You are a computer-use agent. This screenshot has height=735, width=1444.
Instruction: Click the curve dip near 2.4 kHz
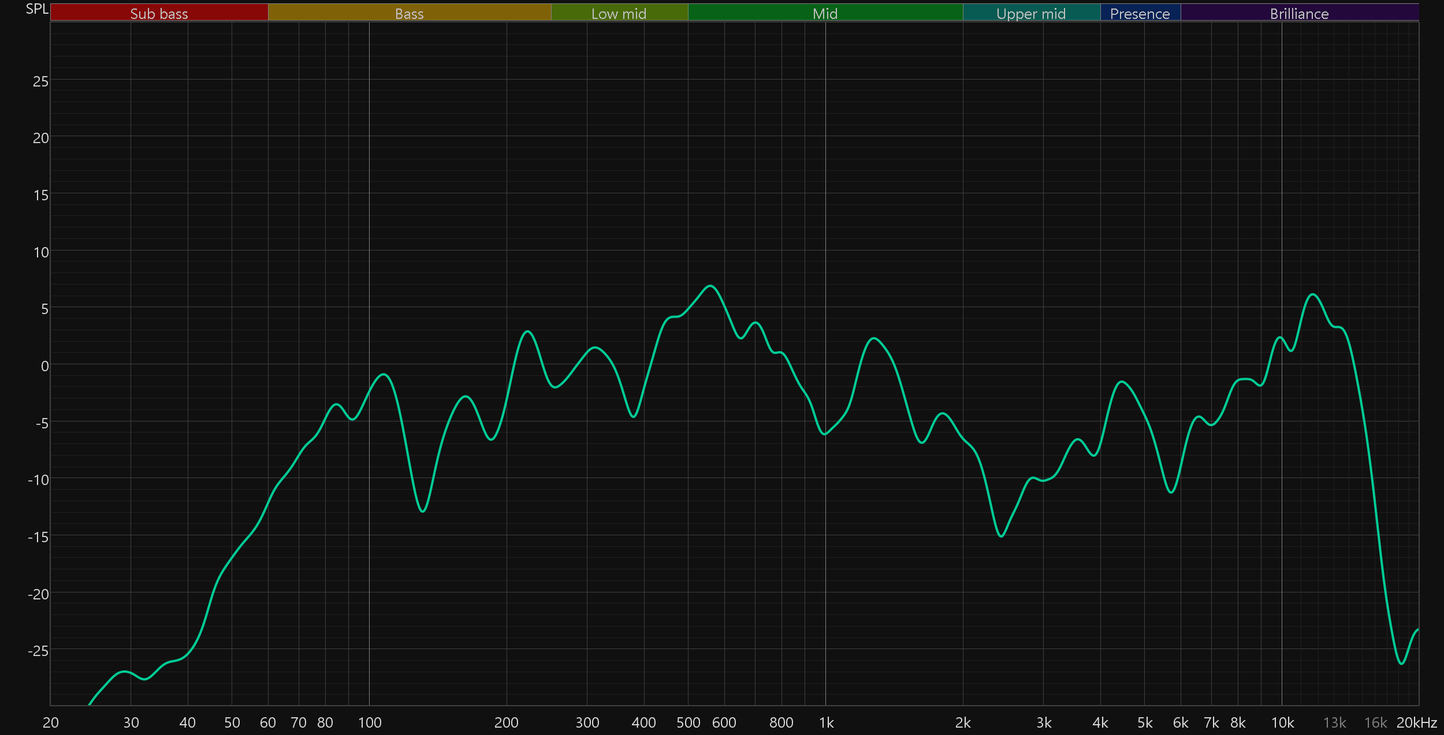coord(1001,536)
